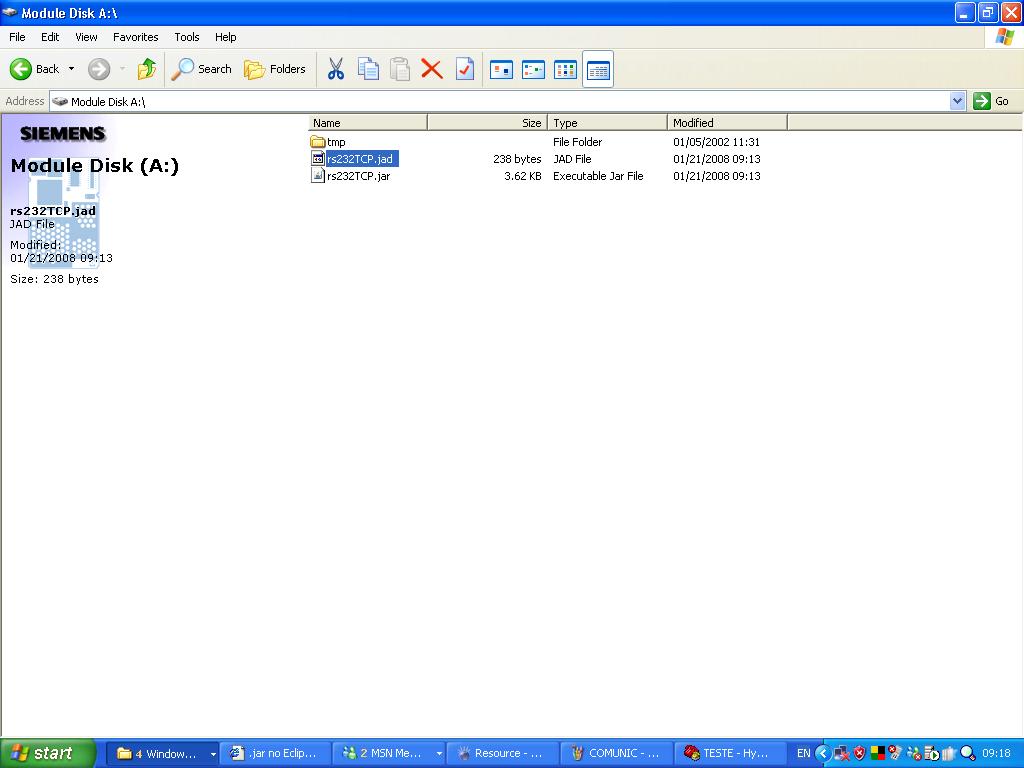Click the 'Executable Jar File' type cell
This screenshot has height=768, width=1024.
point(598,176)
